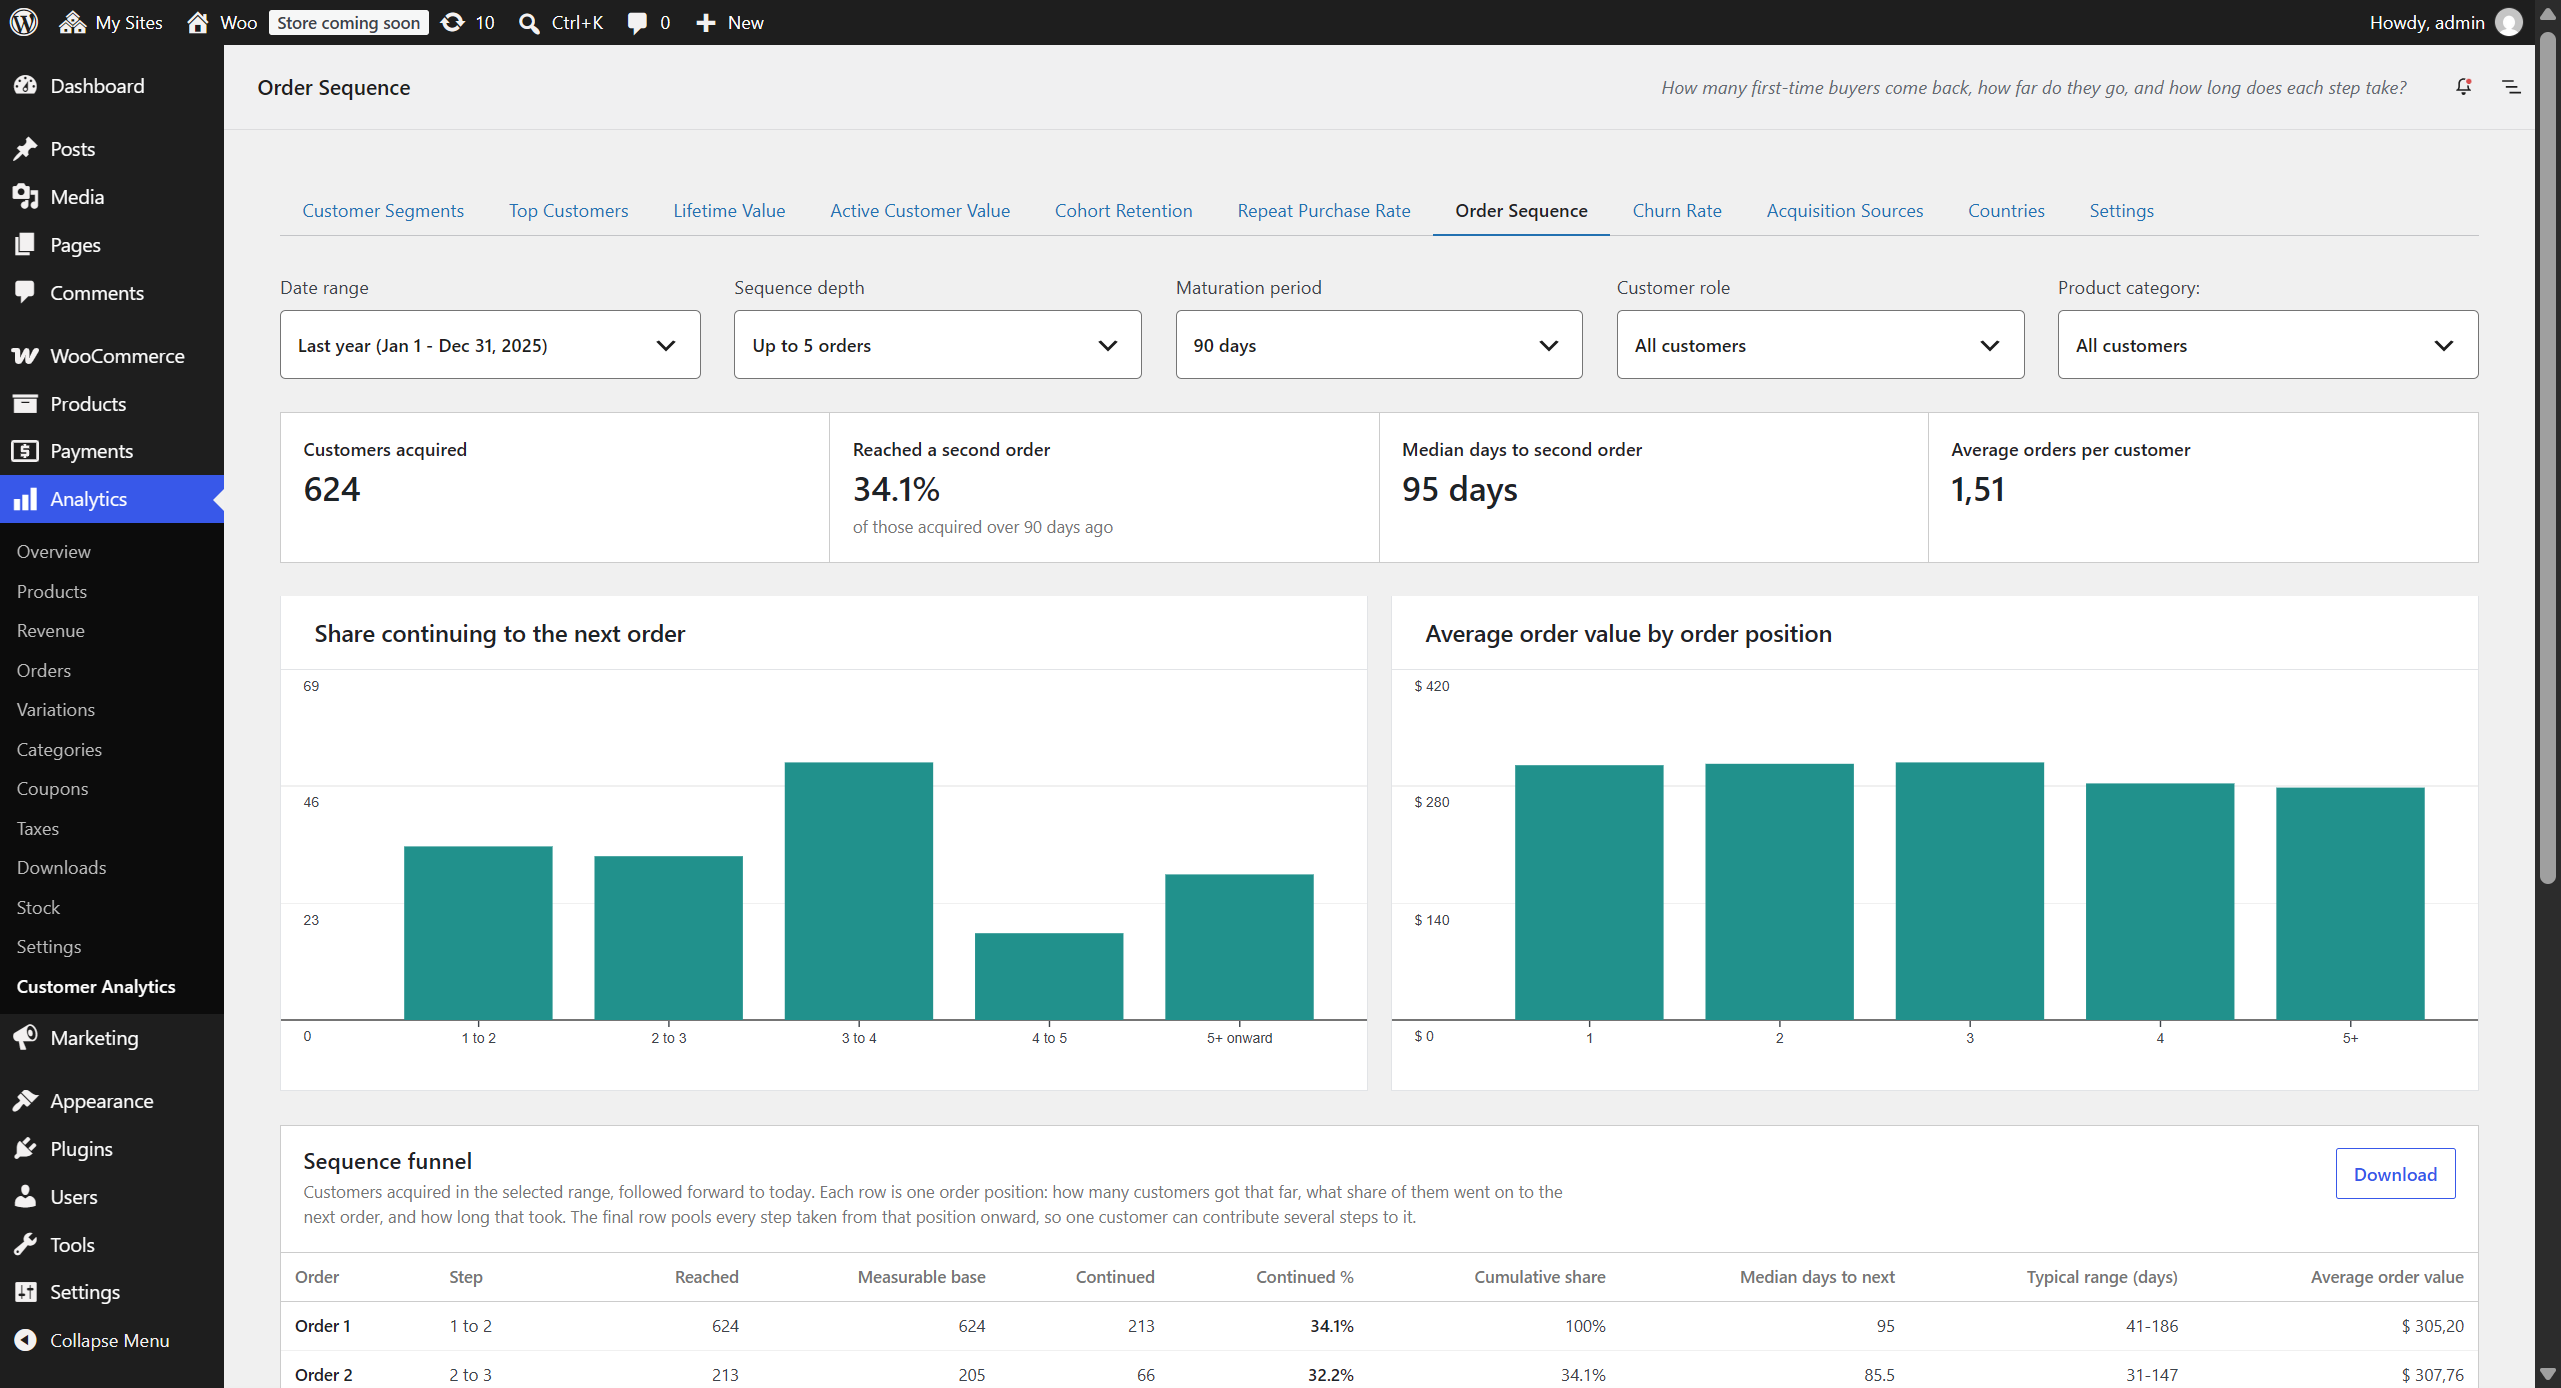Open the Ctrl+K search icon
This screenshot has height=1388, width=2561.
529,22
